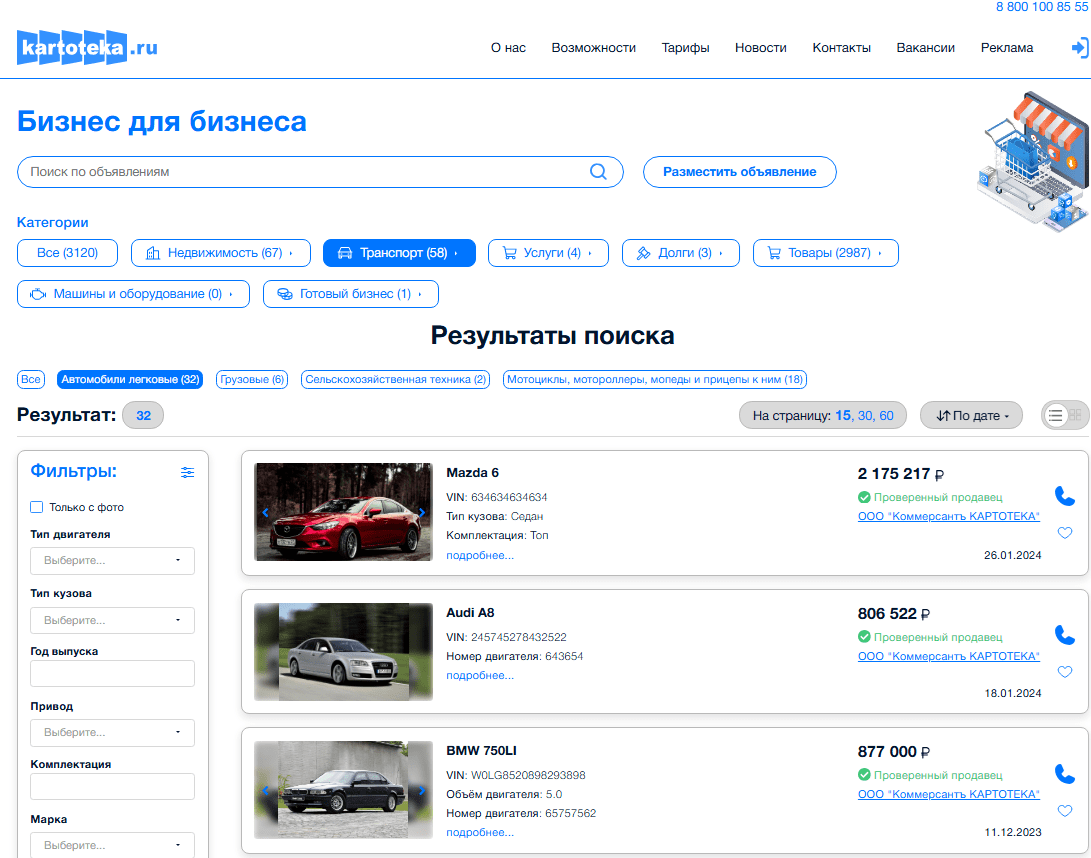This screenshot has height=858, width=1091.
Task: Open filter settings sliders icon
Action: click(x=187, y=472)
